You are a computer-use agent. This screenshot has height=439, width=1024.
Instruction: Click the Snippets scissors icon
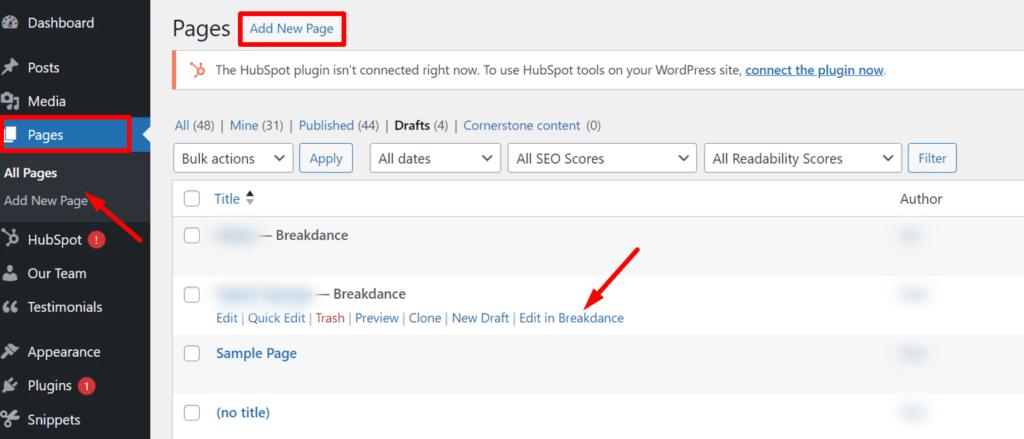pyautogui.click(x=11, y=419)
